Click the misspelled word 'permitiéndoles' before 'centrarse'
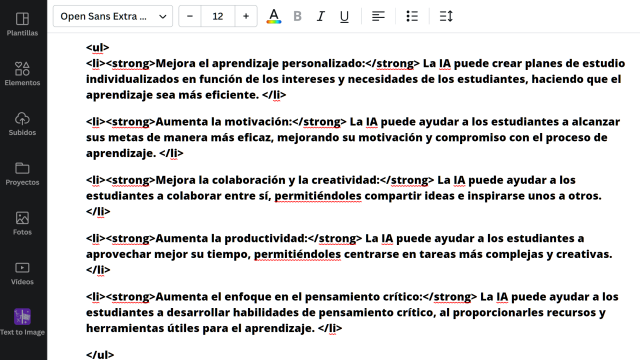 coord(297,254)
